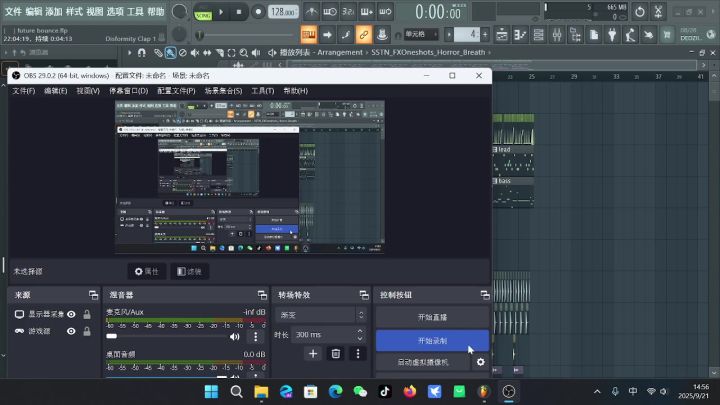Viewport: 720px width, 405px height.
Task: Click the scissors/cut icon in FL top bar
Action: (x=658, y=11)
